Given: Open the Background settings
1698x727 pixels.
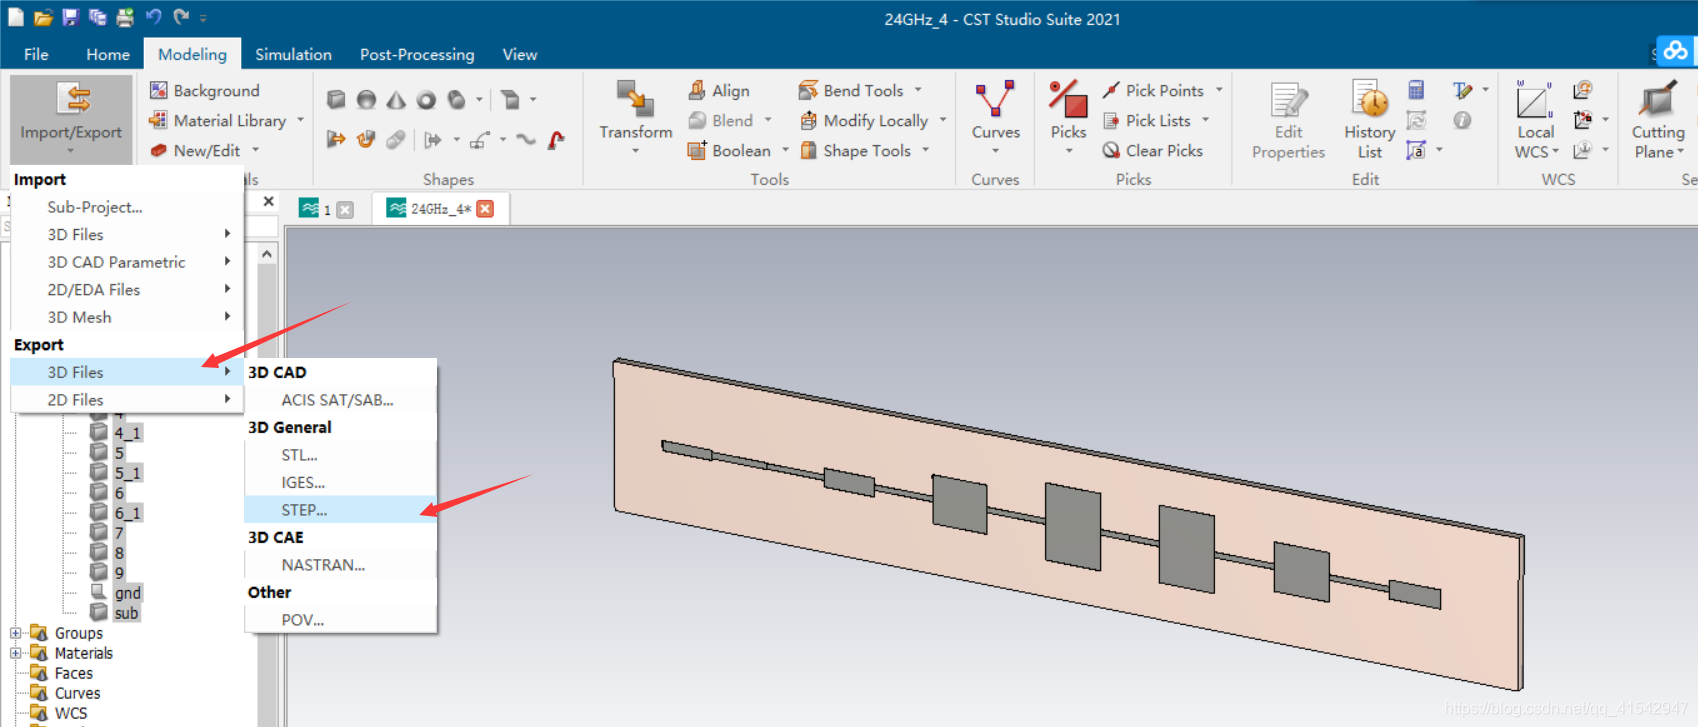Looking at the screenshot, I should click(x=205, y=90).
